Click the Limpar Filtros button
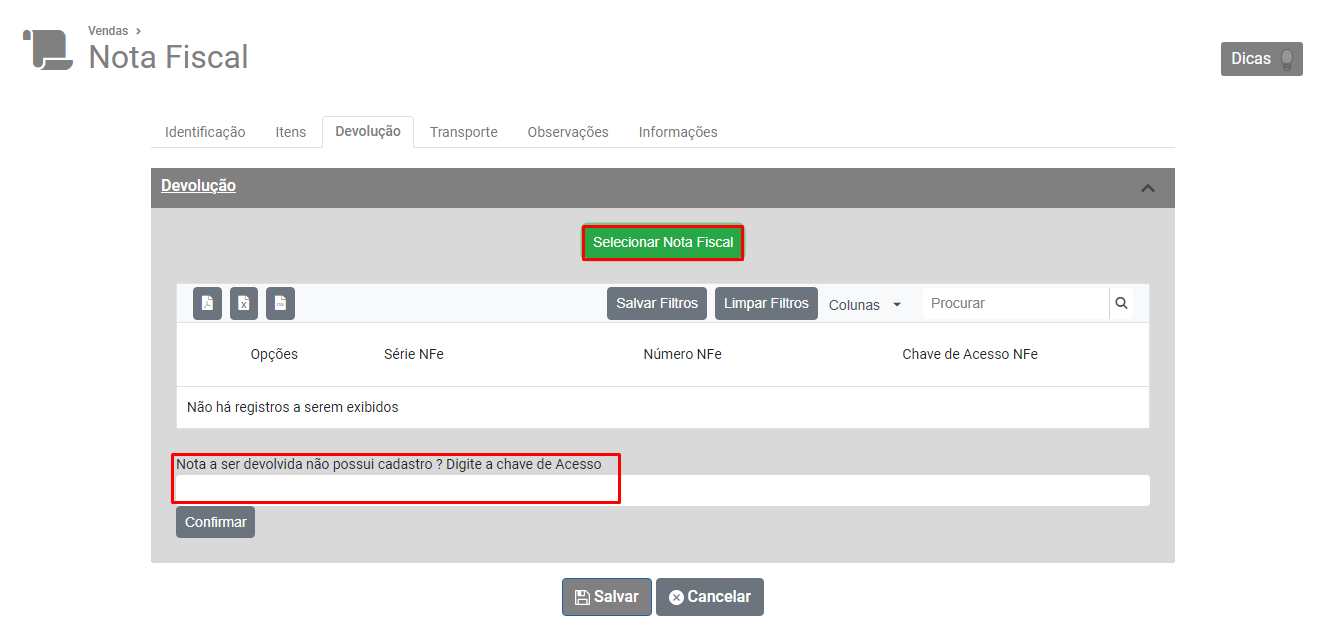1331x632 pixels. 766,303
